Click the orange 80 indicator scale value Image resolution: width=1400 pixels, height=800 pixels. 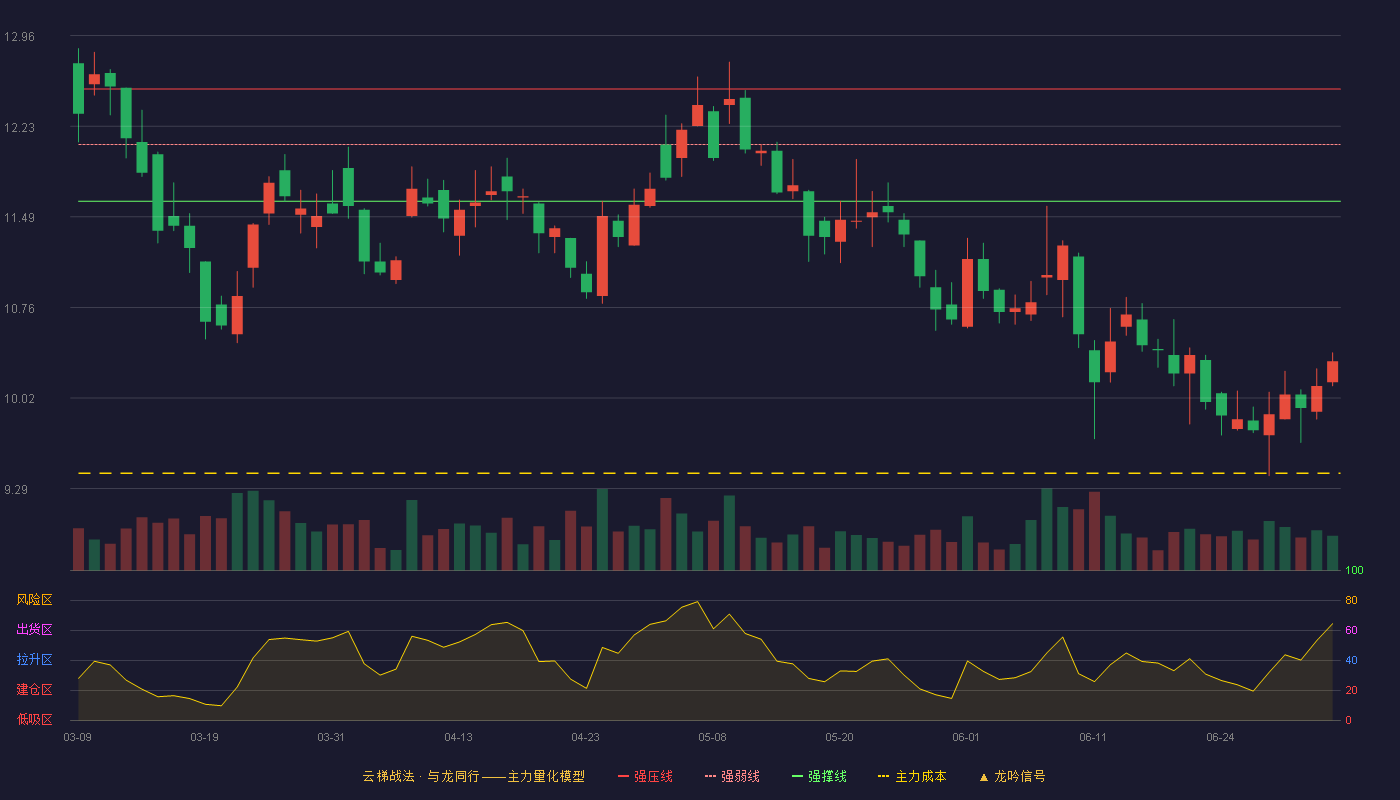click(1351, 600)
